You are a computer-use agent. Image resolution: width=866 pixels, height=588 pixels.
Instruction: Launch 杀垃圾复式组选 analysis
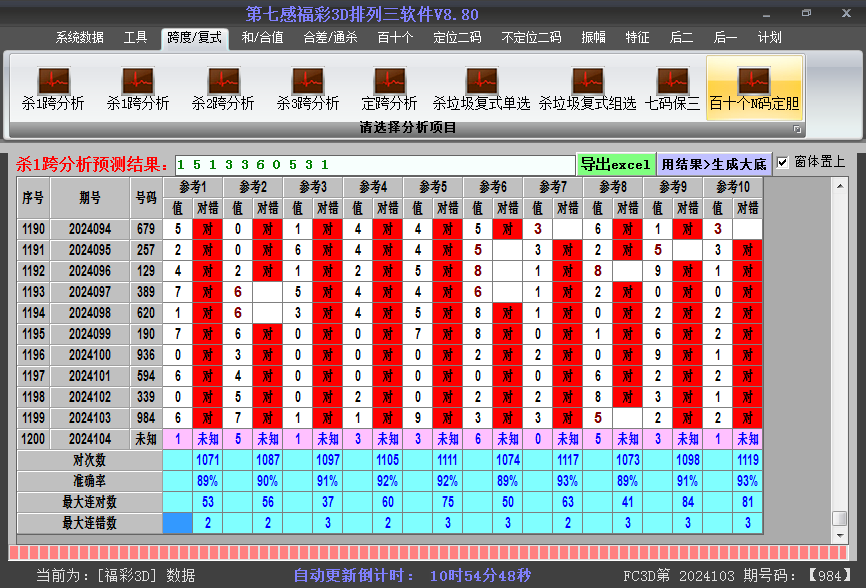point(587,88)
